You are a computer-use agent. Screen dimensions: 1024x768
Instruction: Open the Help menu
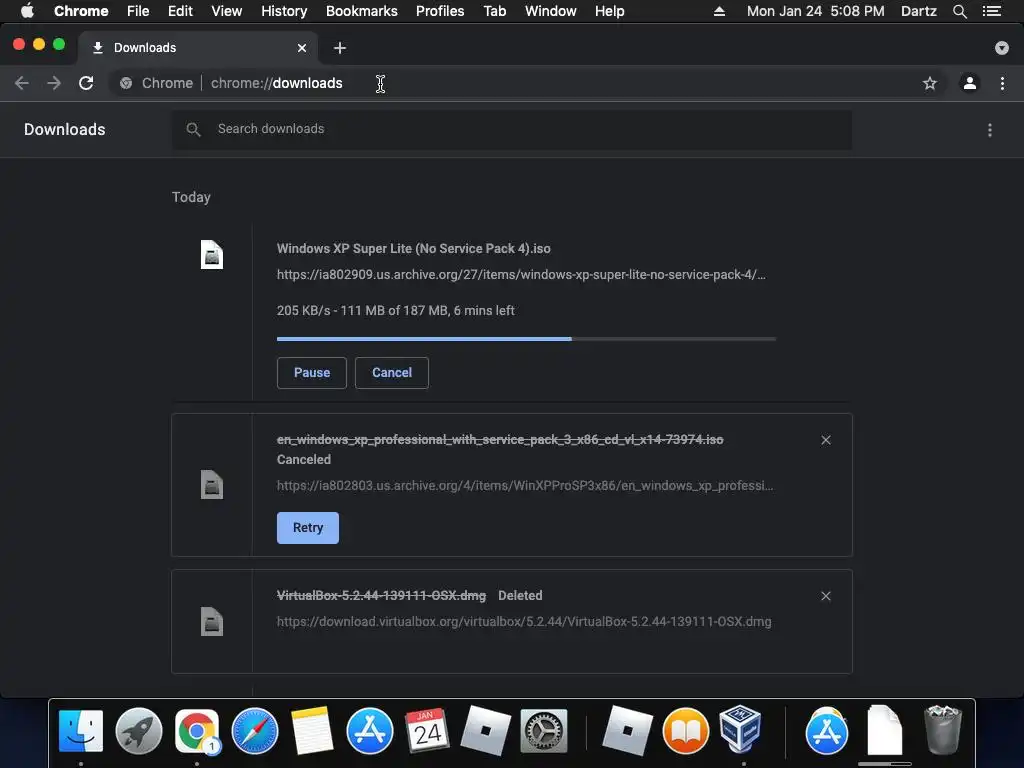pos(609,11)
